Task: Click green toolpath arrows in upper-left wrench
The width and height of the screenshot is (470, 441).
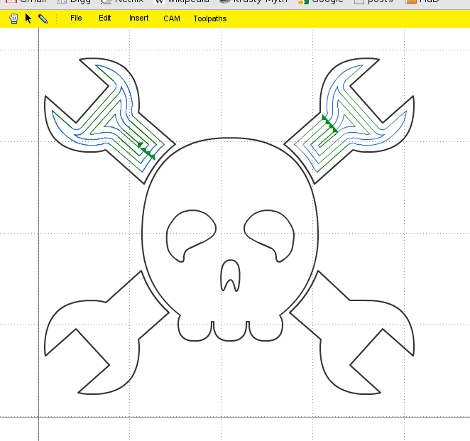Action: click(146, 151)
